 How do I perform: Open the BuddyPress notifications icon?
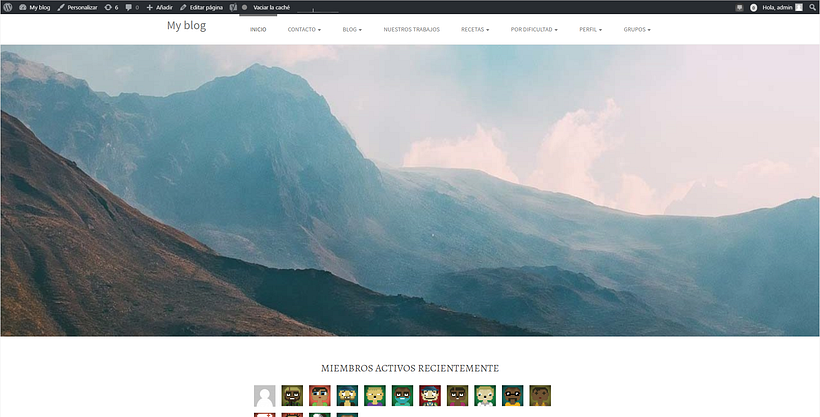click(739, 7)
